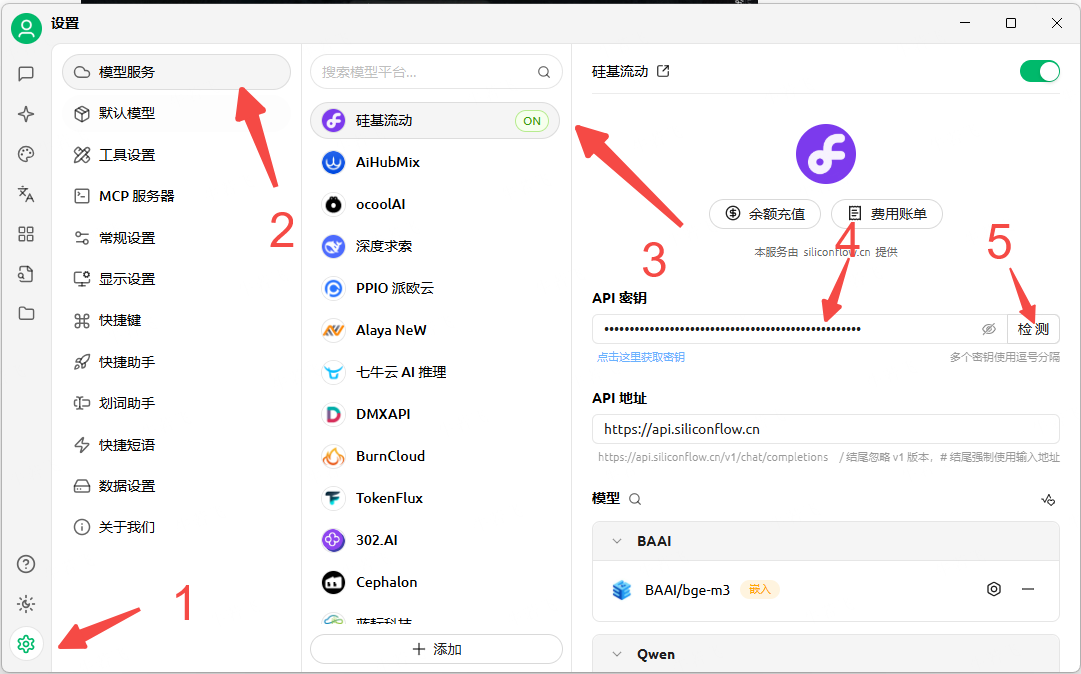1081x674 pixels.
Task: Toggle the light/dark theme icon
Action: pos(26,604)
